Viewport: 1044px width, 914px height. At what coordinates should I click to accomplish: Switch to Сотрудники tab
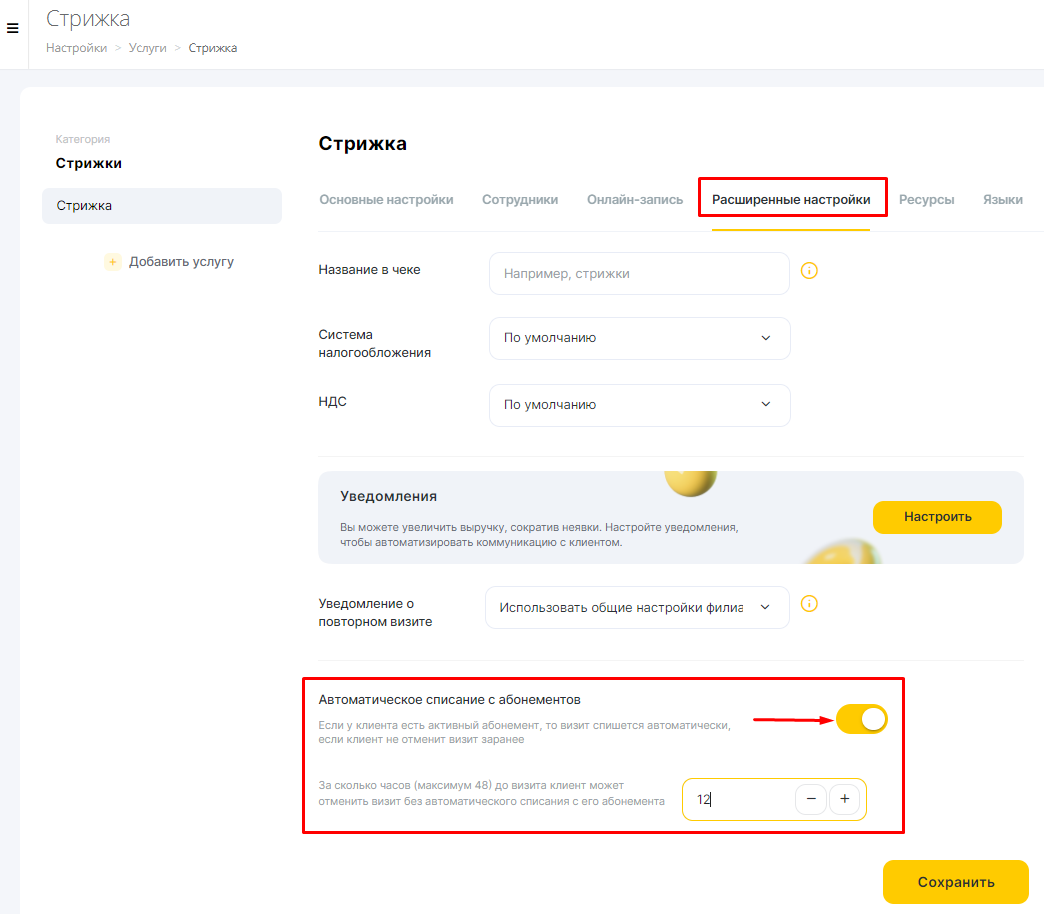(x=520, y=200)
